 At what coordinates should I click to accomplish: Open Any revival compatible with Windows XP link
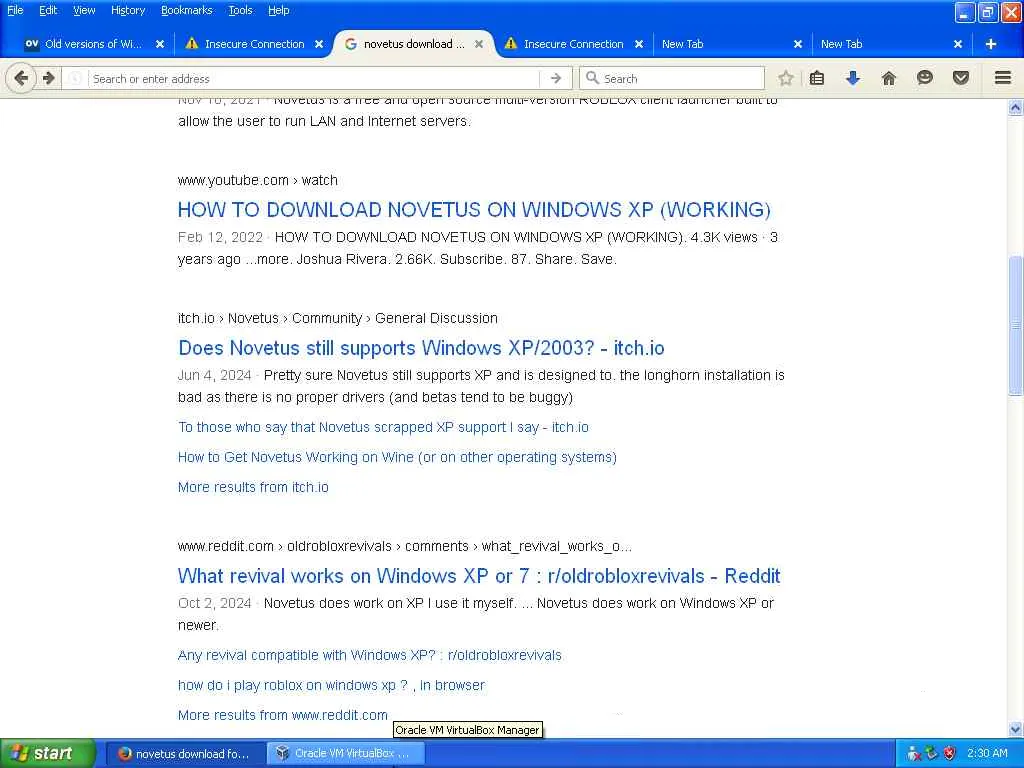point(370,655)
